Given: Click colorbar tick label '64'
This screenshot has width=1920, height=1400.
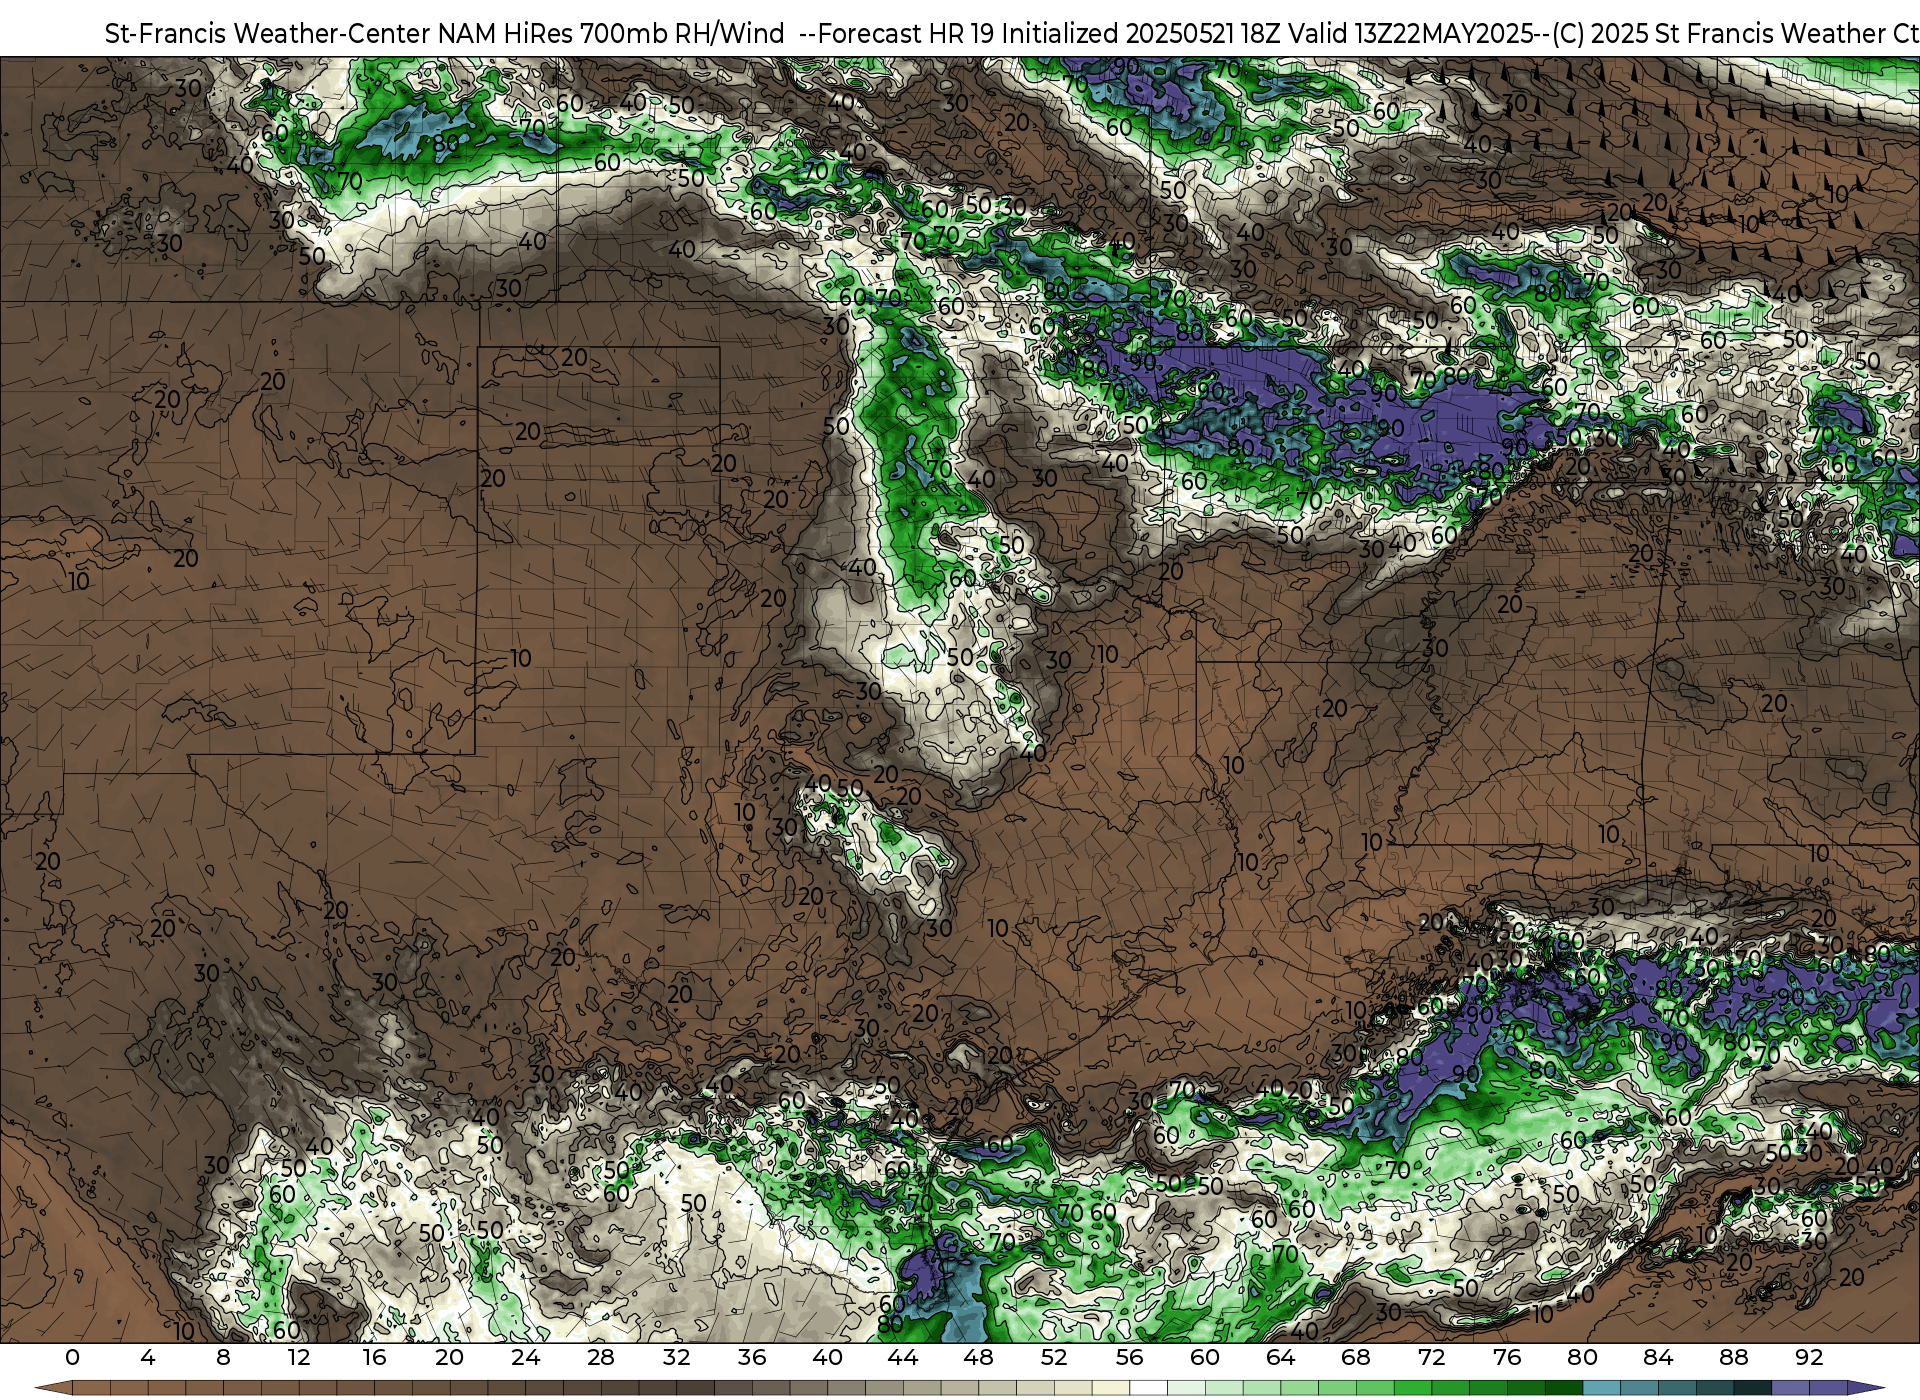Looking at the screenshot, I should click(x=1280, y=1358).
